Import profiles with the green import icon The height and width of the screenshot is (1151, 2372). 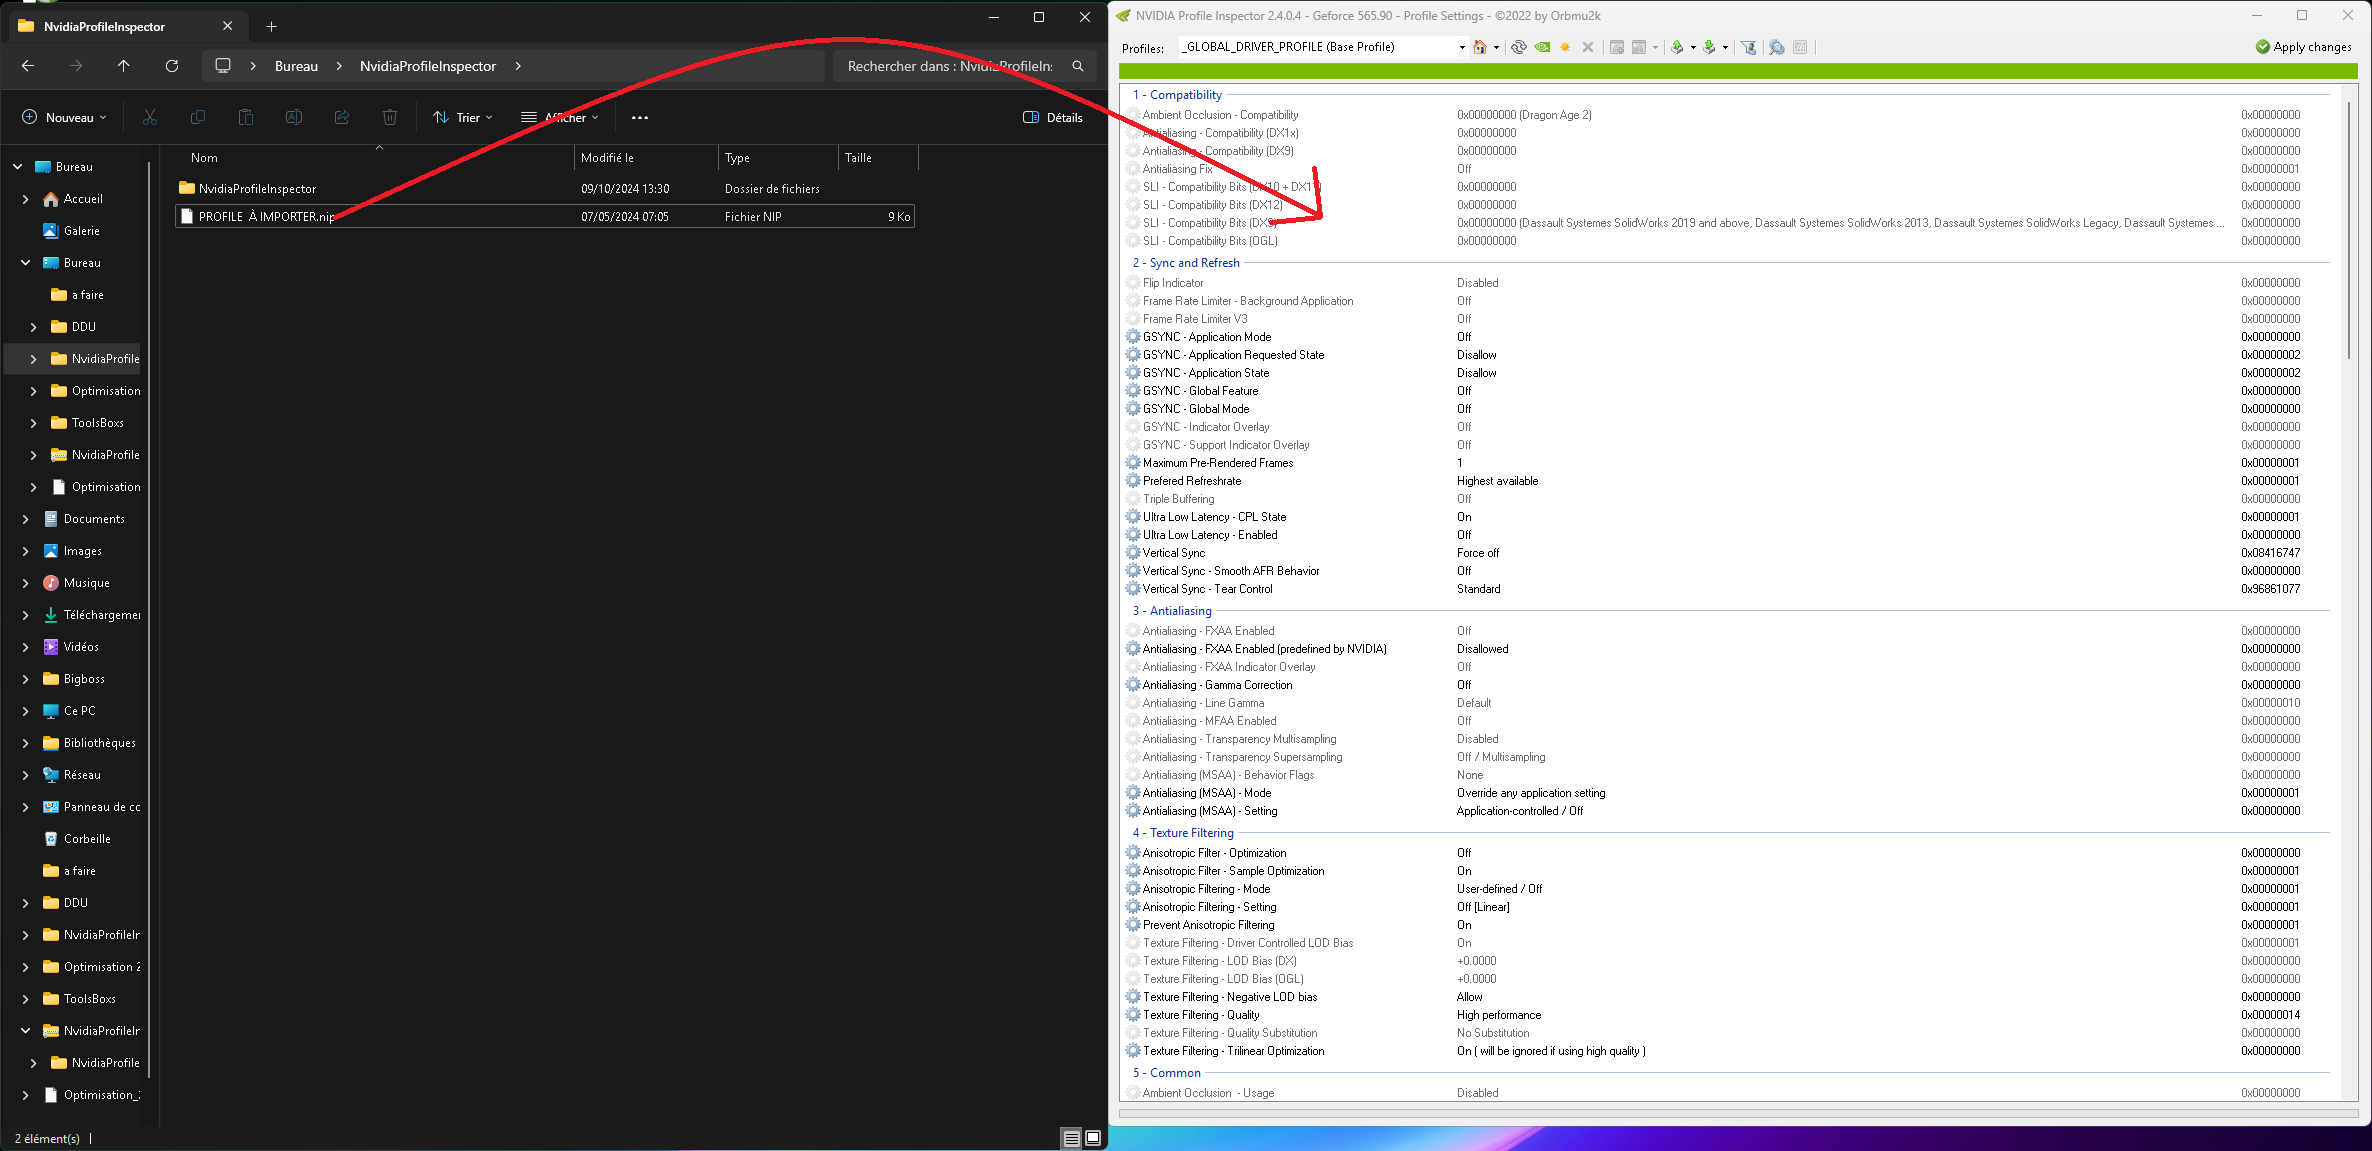[1711, 47]
